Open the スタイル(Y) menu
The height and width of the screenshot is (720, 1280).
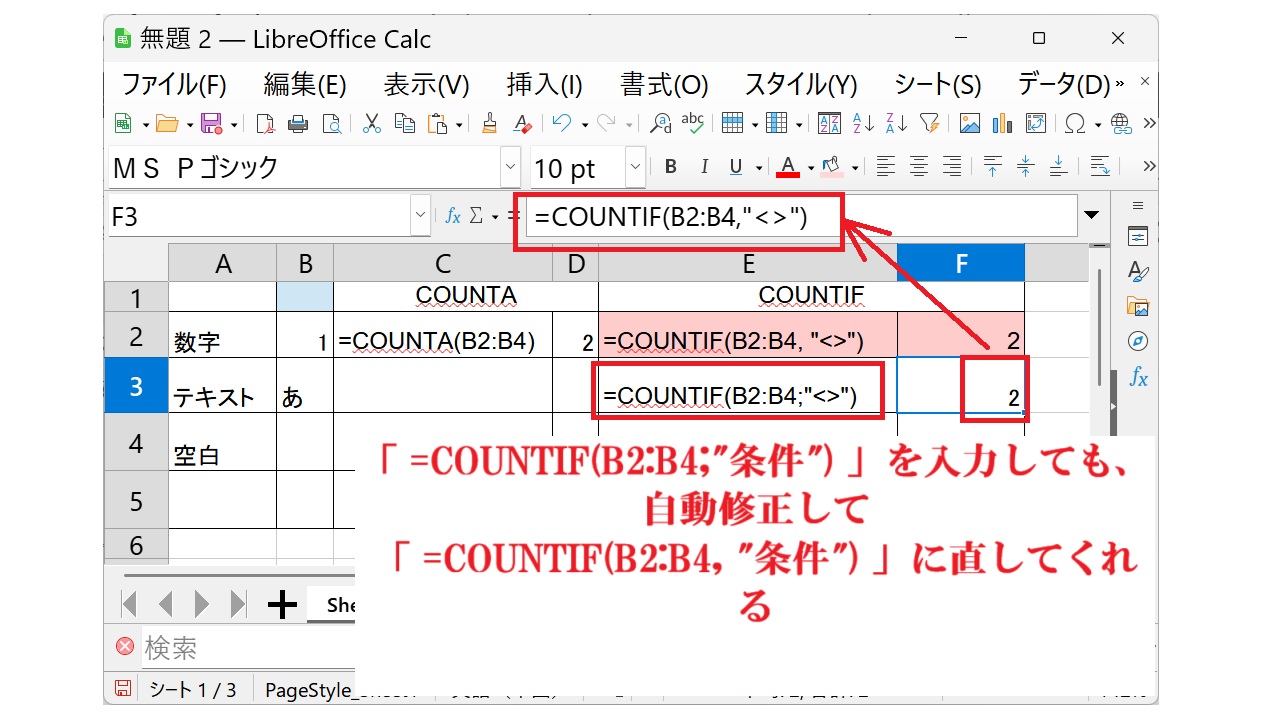click(801, 85)
